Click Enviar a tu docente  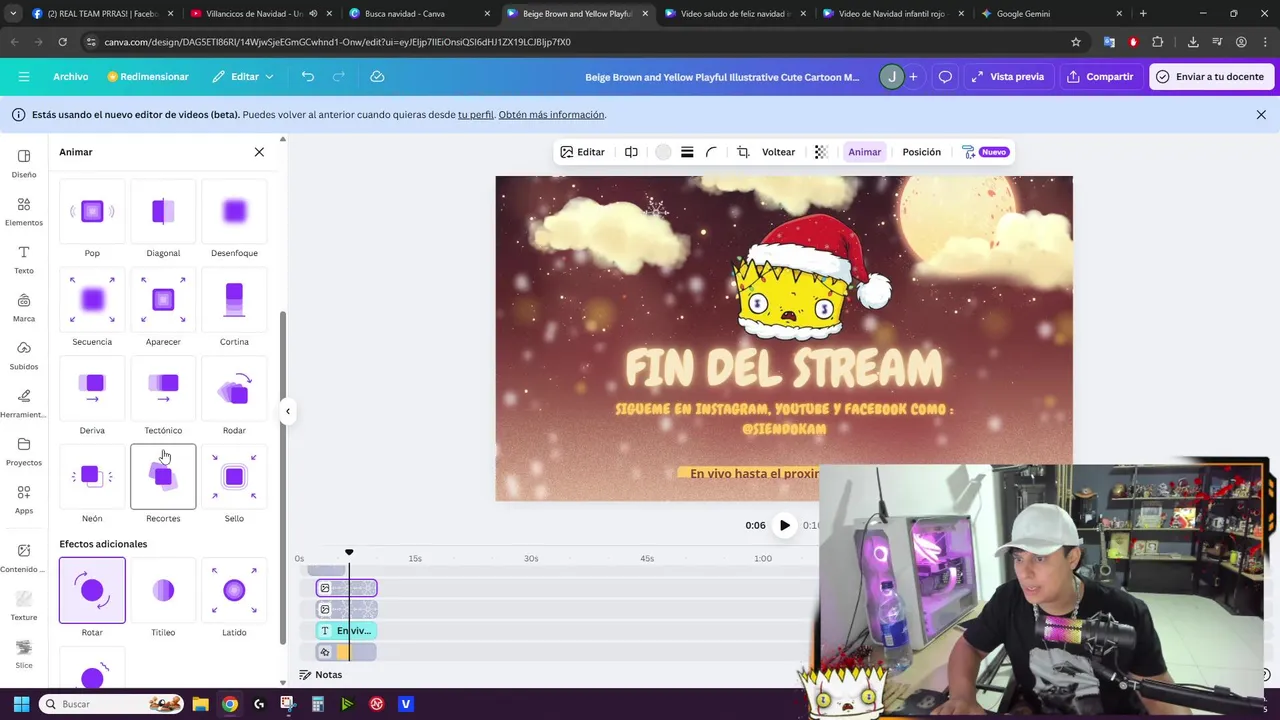click(x=1210, y=77)
